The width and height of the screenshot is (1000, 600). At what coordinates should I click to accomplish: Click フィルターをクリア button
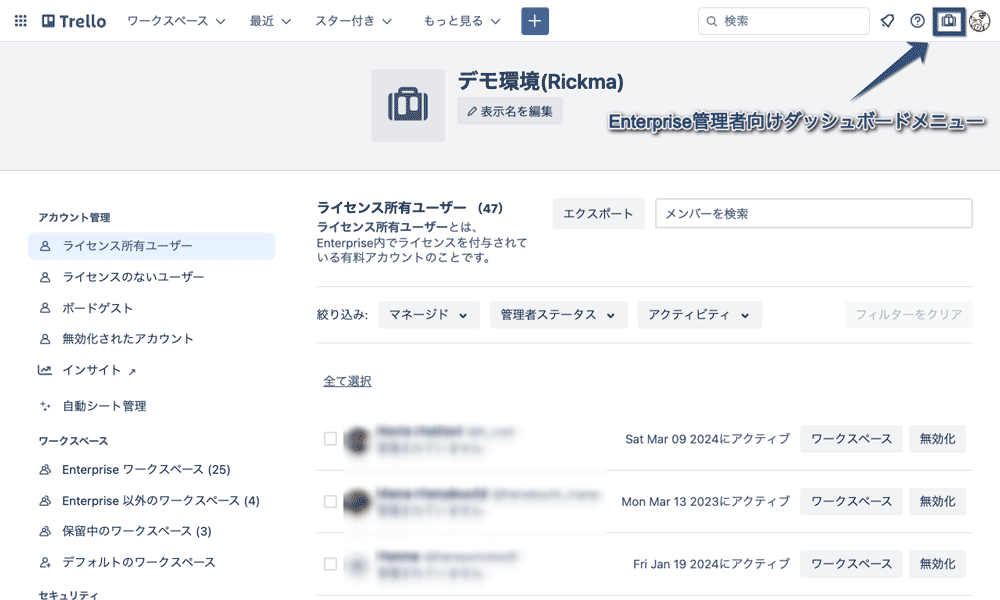(x=909, y=315)
